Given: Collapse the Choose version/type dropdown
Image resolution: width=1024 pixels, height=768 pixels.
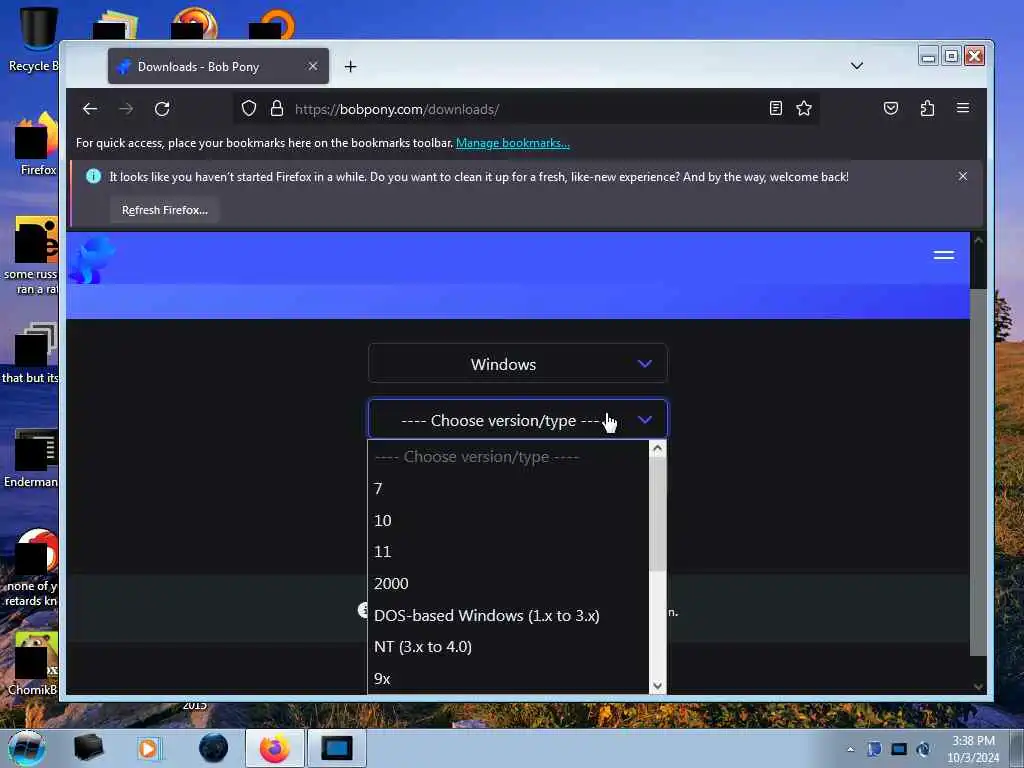Looking at the screenshot, I should coord(518,420).
